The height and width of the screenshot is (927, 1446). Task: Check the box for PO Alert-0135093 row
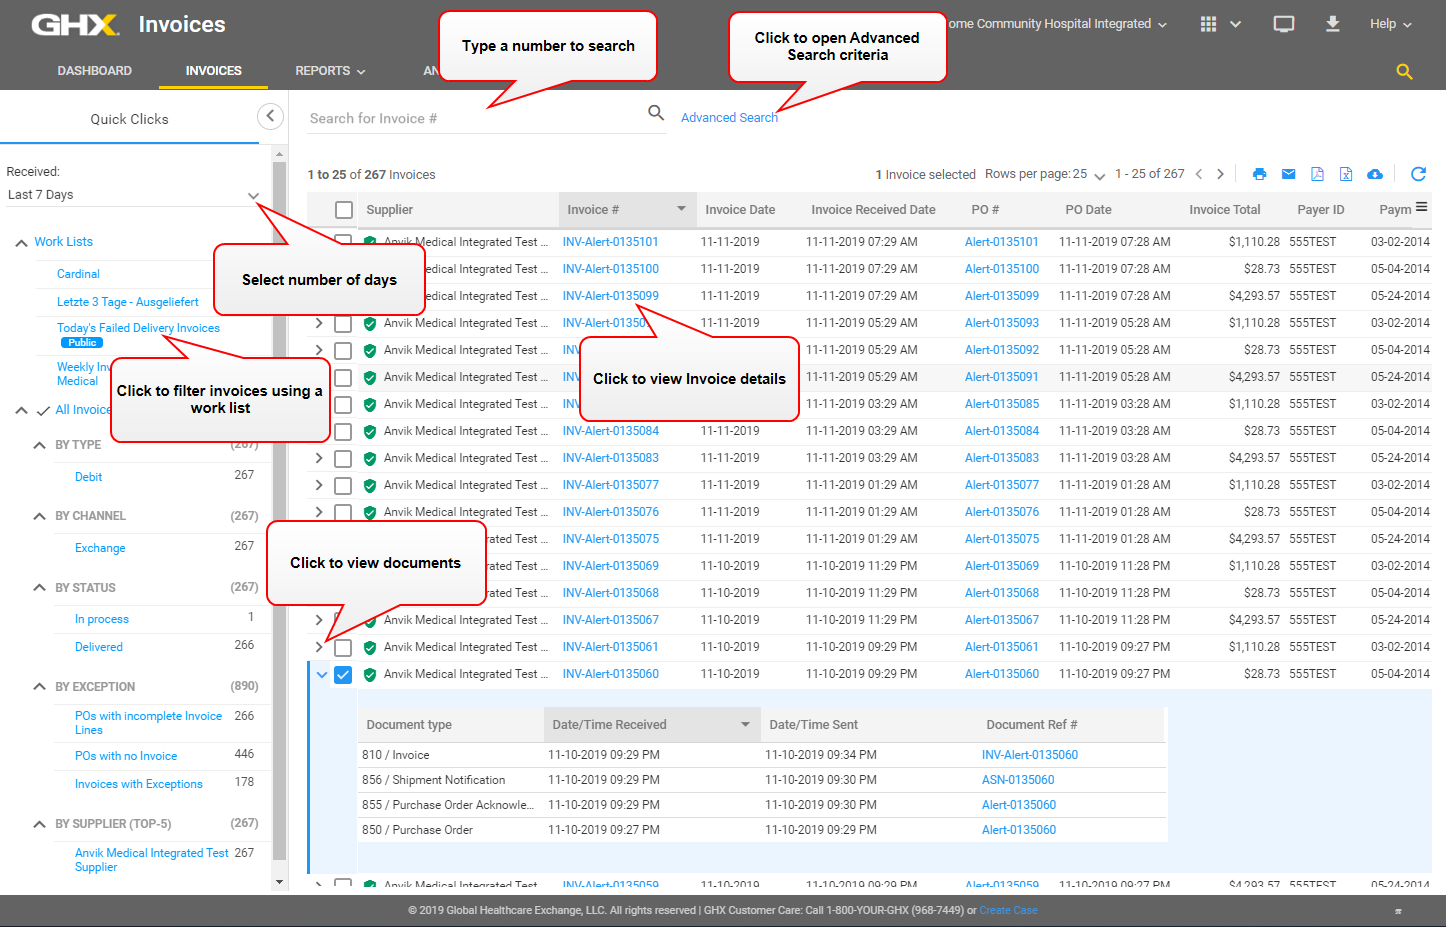coord(343,324)
